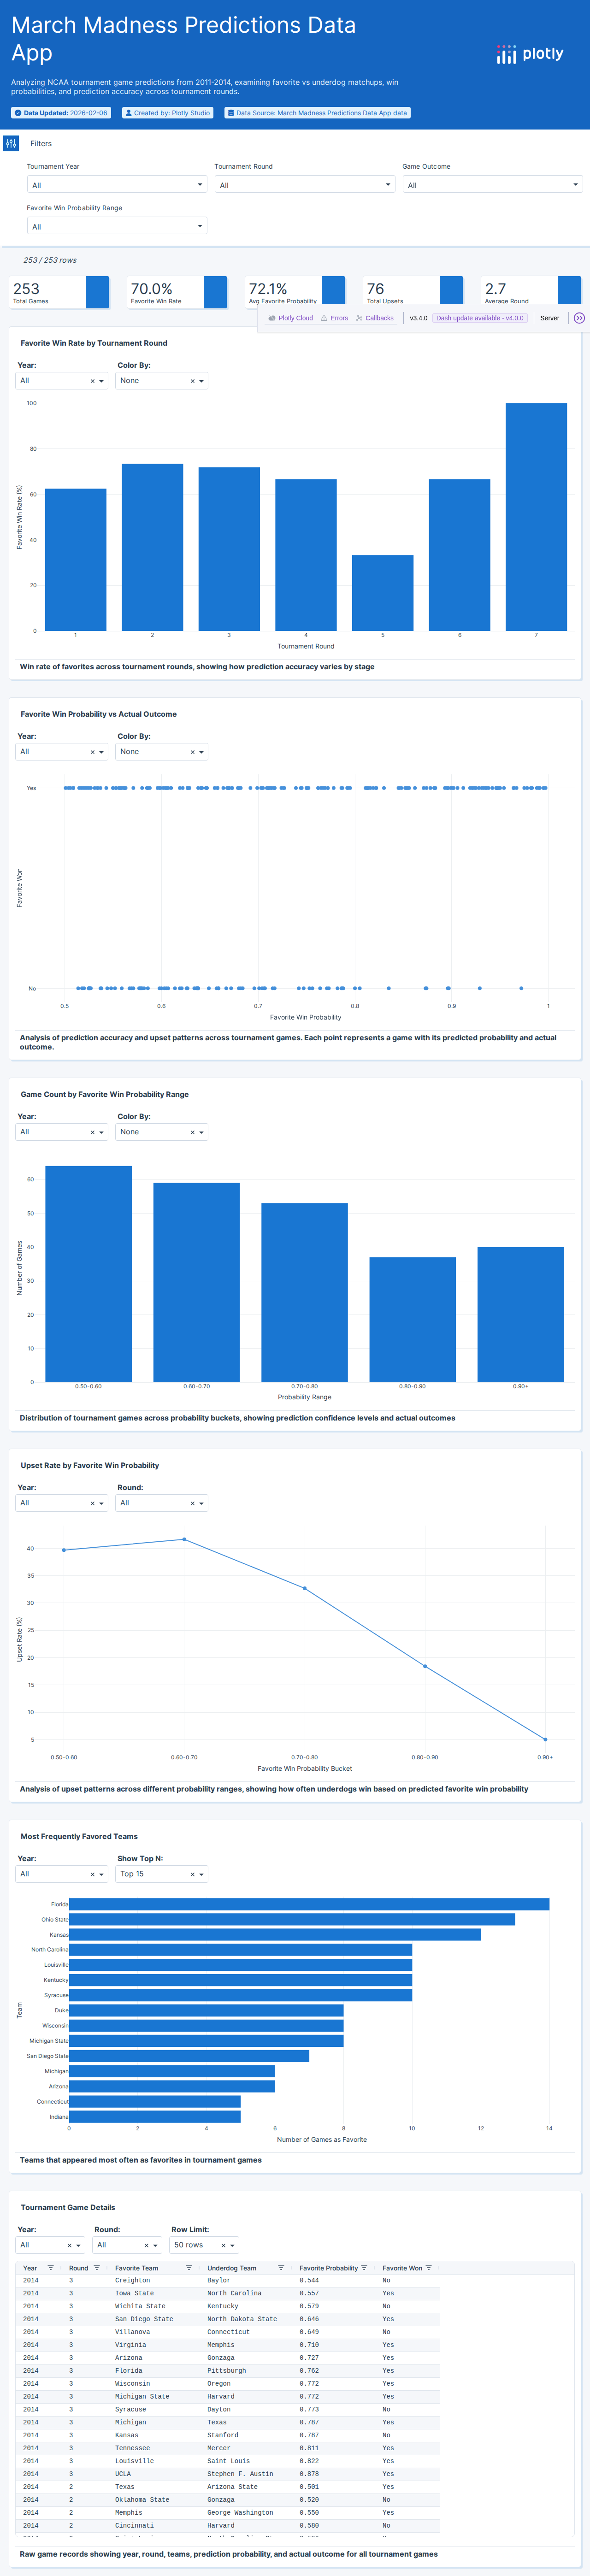
Task: Clear Year in Most Frequently Favored Teams
Action: (92, 1875)
